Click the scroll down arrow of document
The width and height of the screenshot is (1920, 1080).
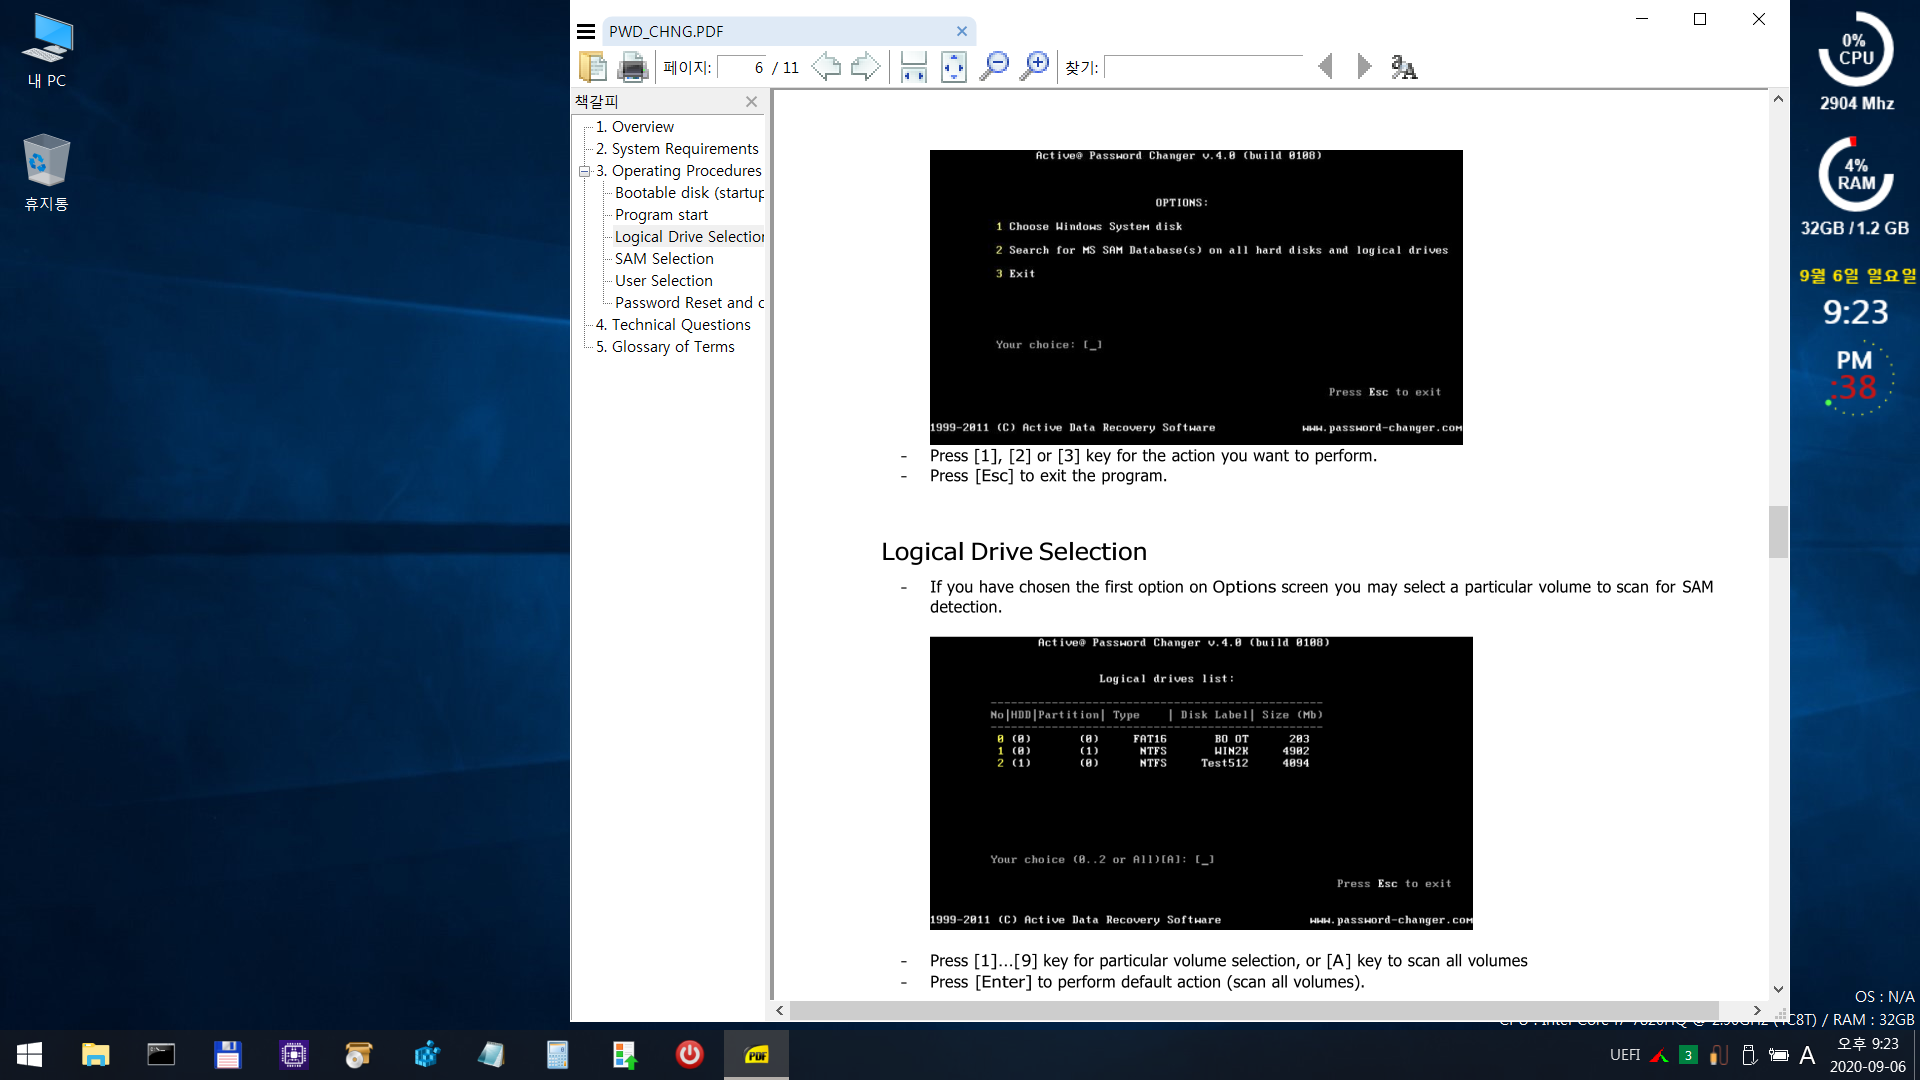pos(1778,989)
